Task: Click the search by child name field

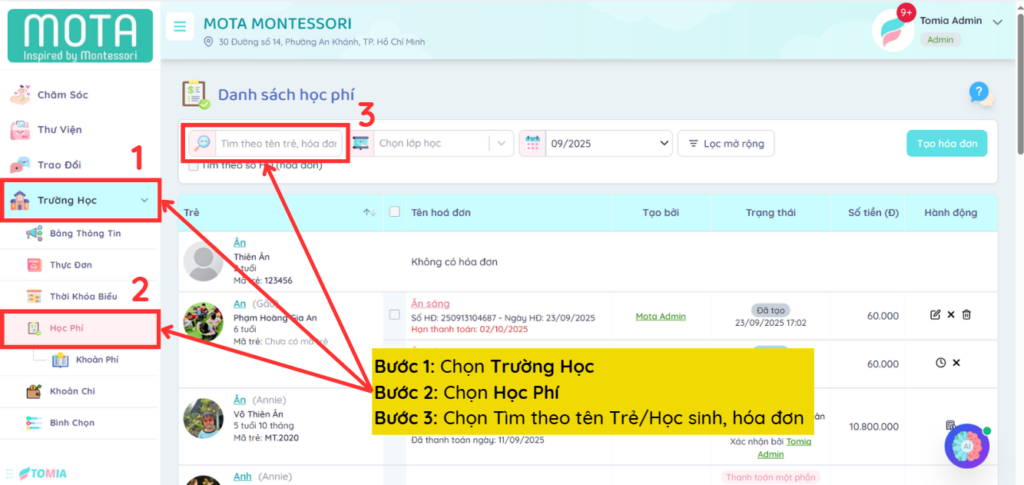Action: (x=279, y=144)
